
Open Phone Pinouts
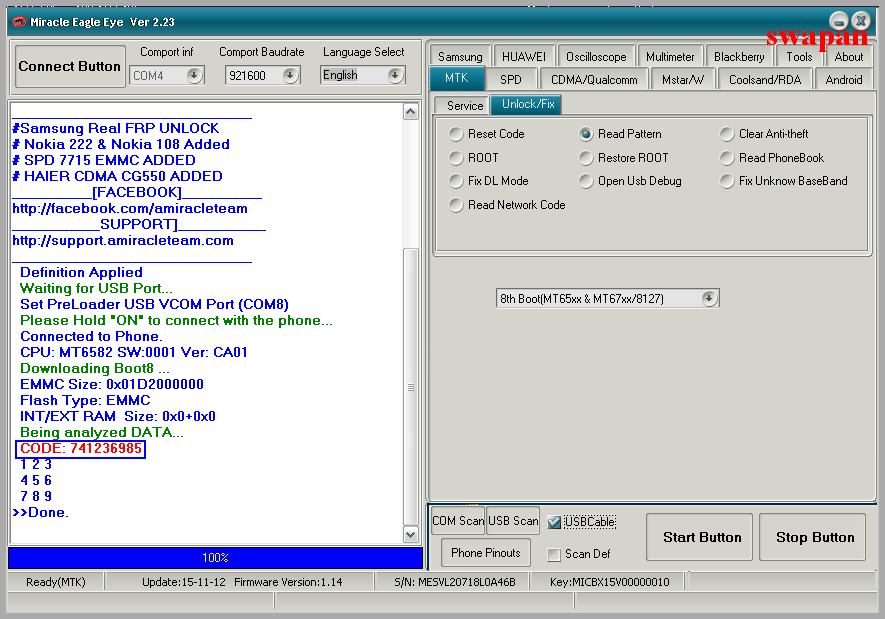(x=485, y=553)
